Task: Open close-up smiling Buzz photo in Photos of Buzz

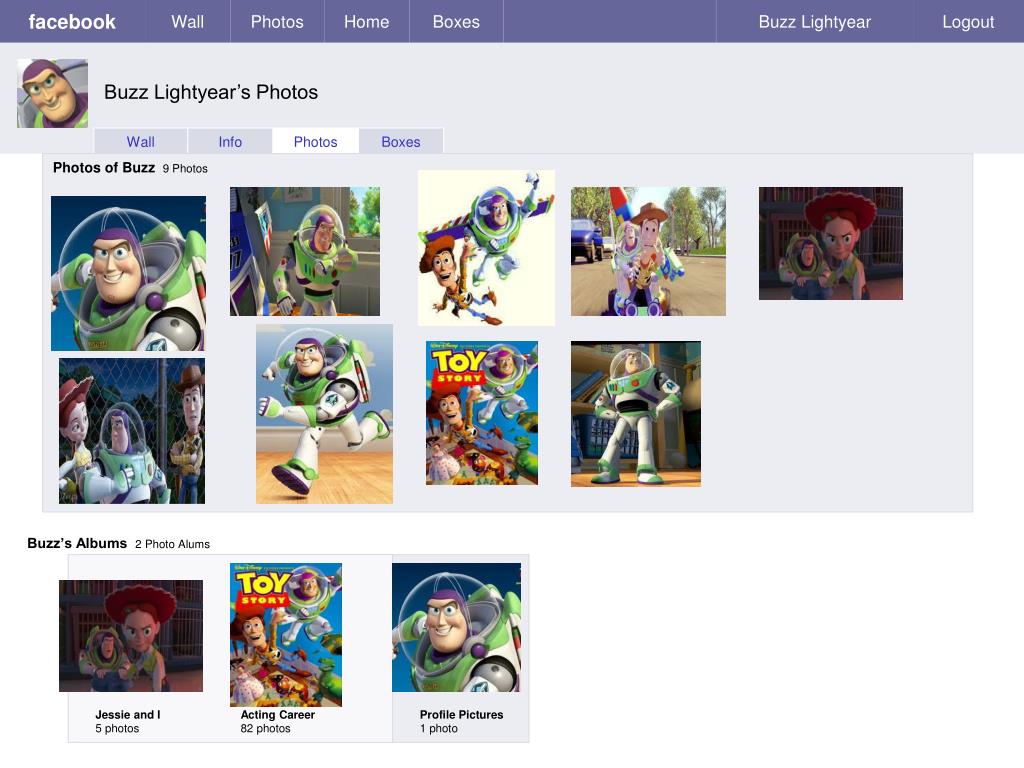Action: (128, 273)
